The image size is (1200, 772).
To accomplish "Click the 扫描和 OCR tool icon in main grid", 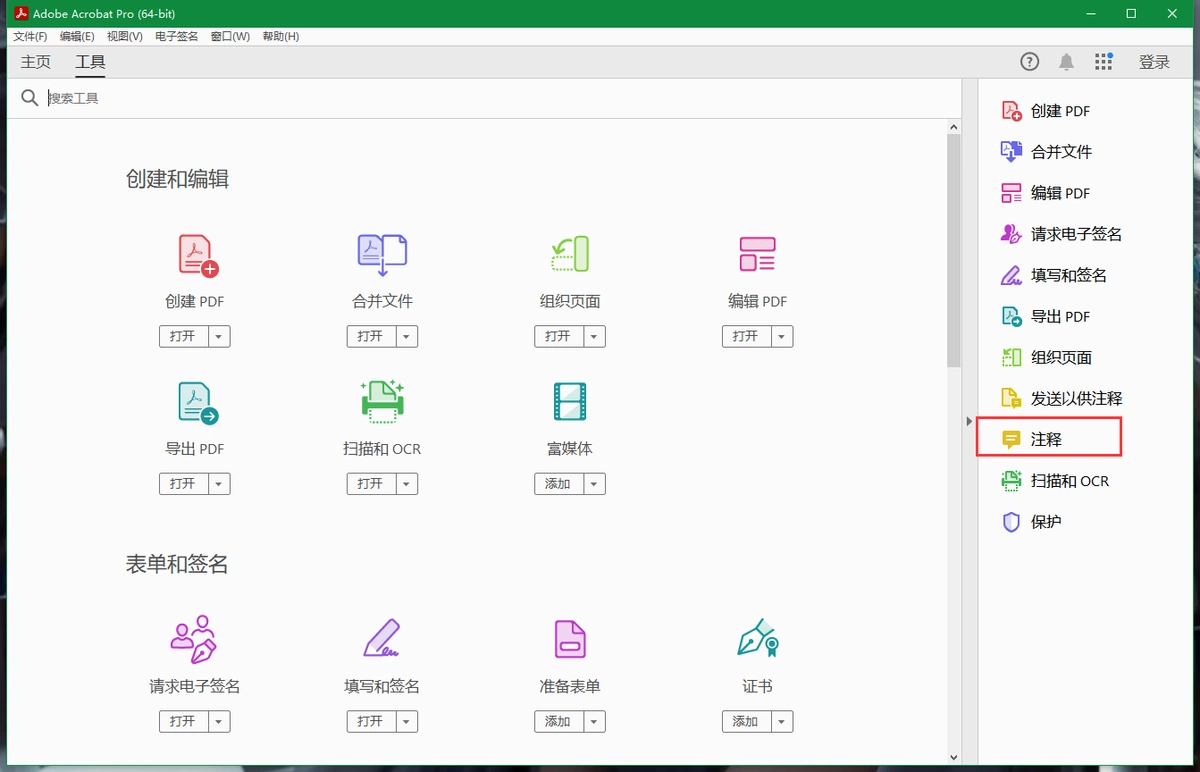I will [x=382, y=402].
